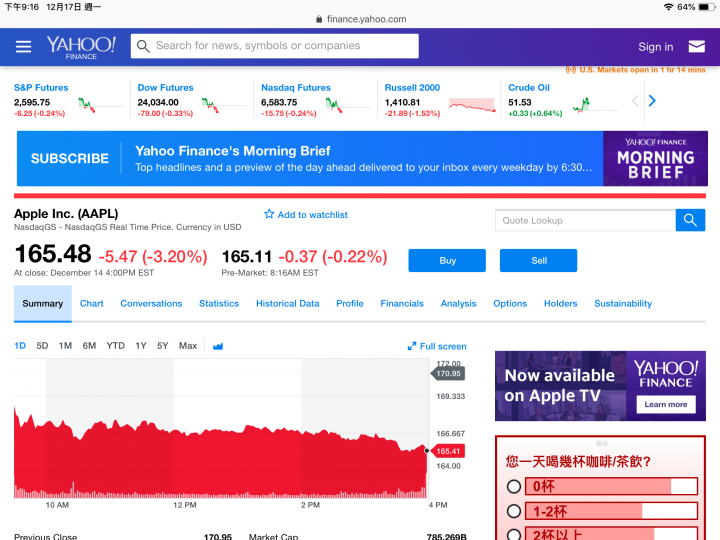
Task: Open the Statistics tab
Action: 219,304
